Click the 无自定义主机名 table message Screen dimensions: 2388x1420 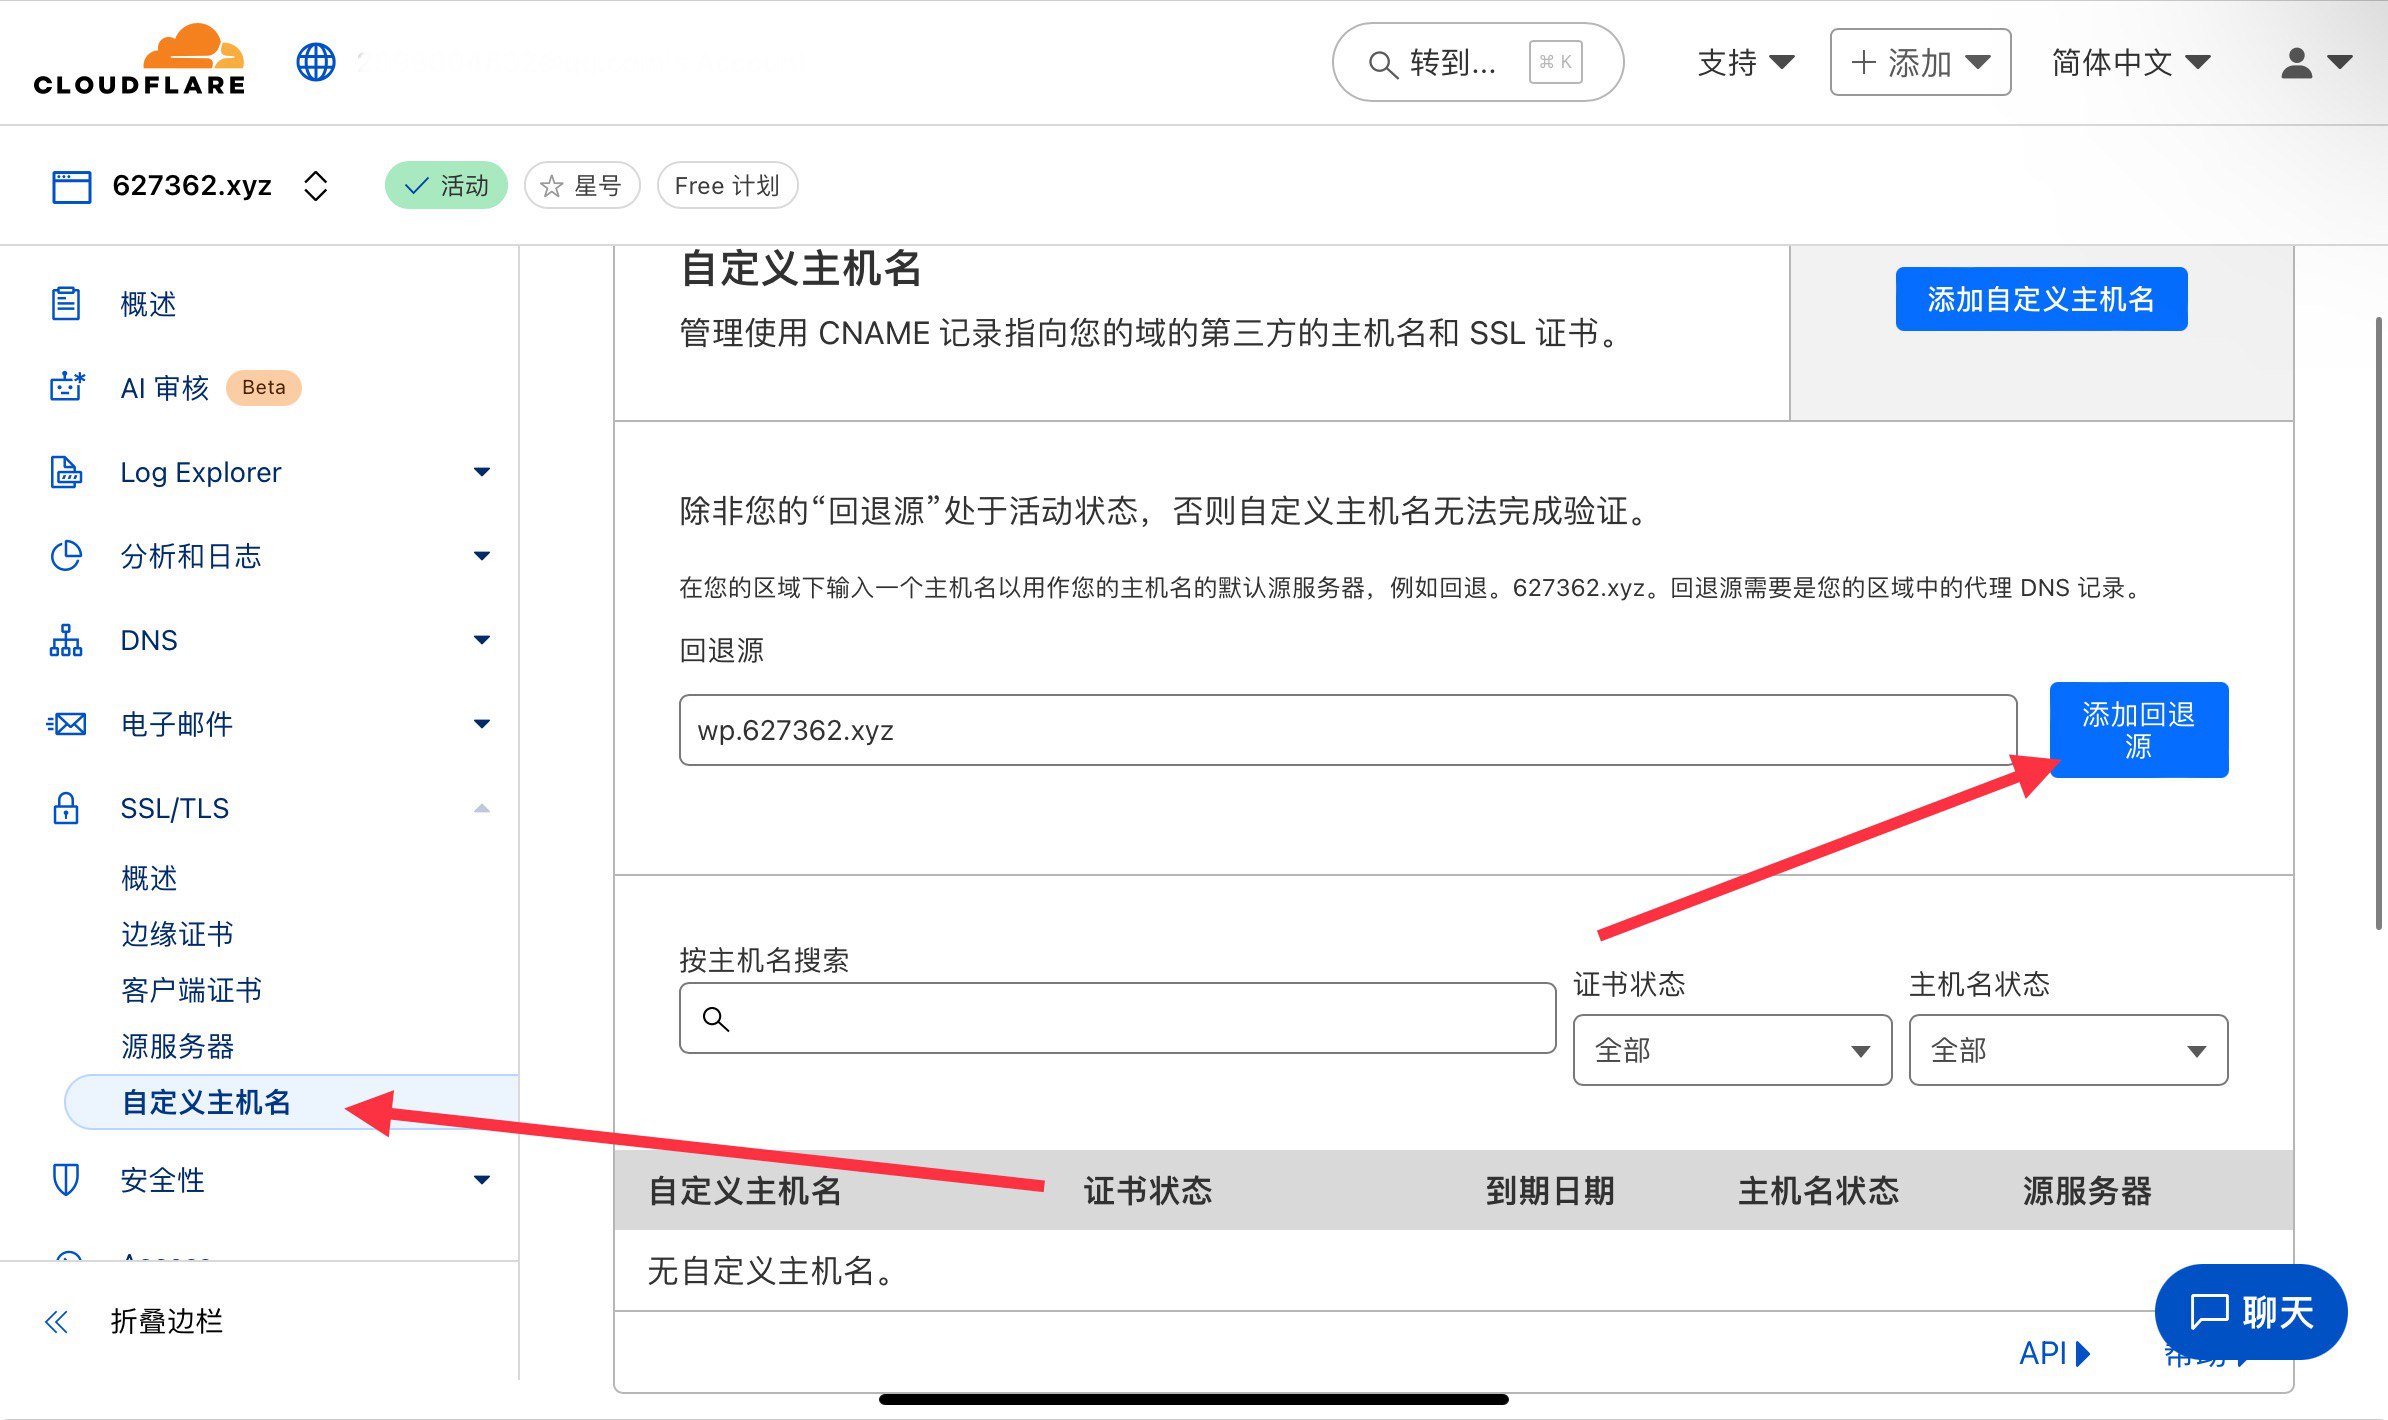click(x=771, y=1271)
